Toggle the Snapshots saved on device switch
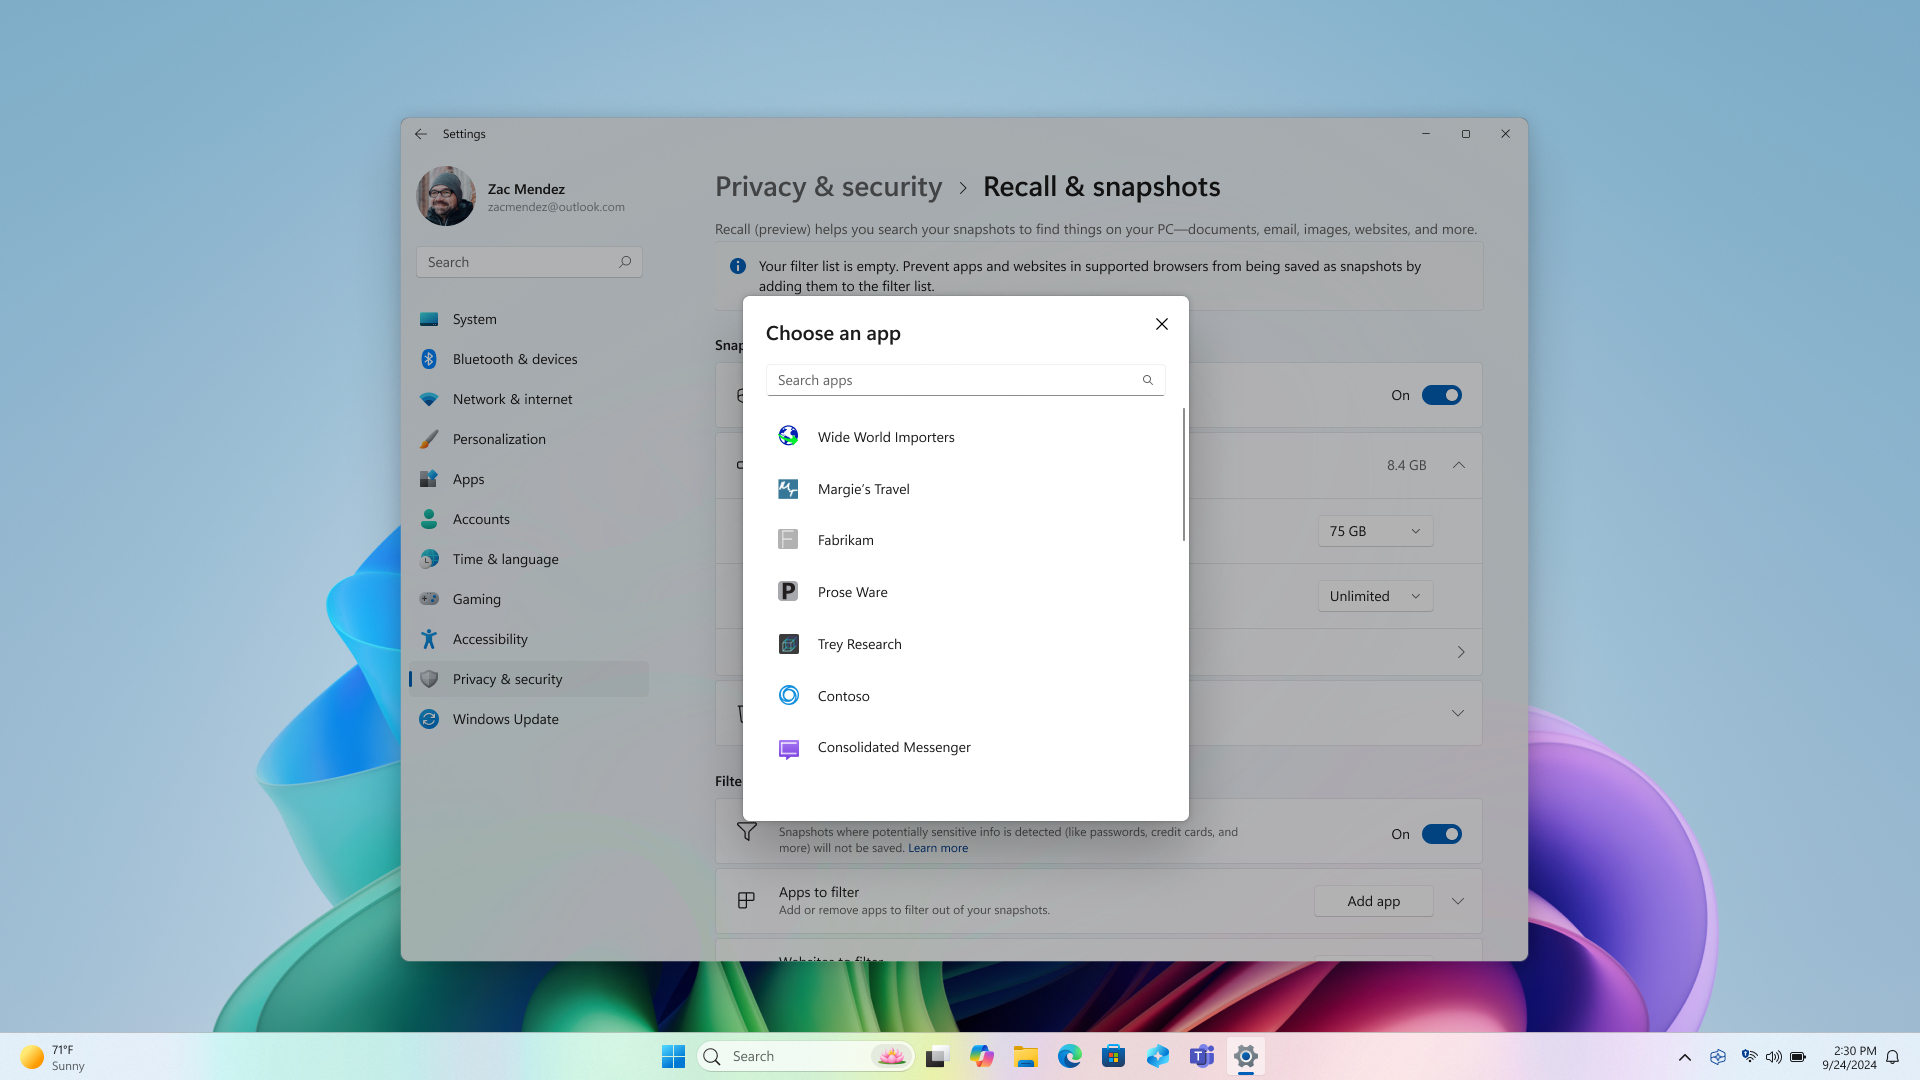This screenshot has width=1920, height=1080. [x=1441, y=394]
